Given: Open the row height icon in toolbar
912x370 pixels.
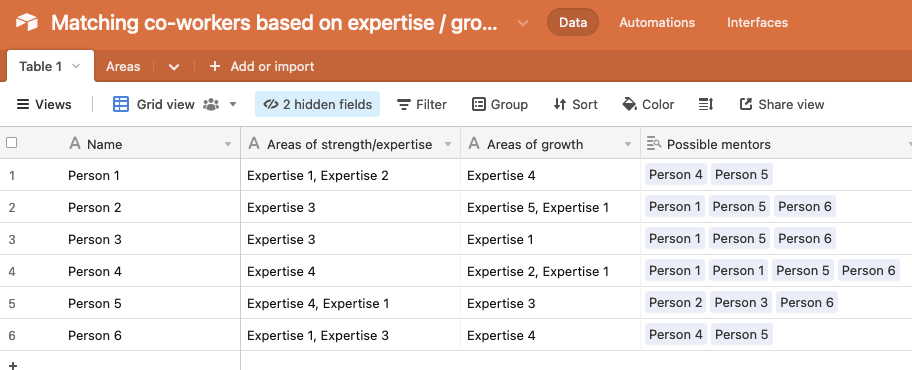Looking at the screenshot, I should point(706,105).
